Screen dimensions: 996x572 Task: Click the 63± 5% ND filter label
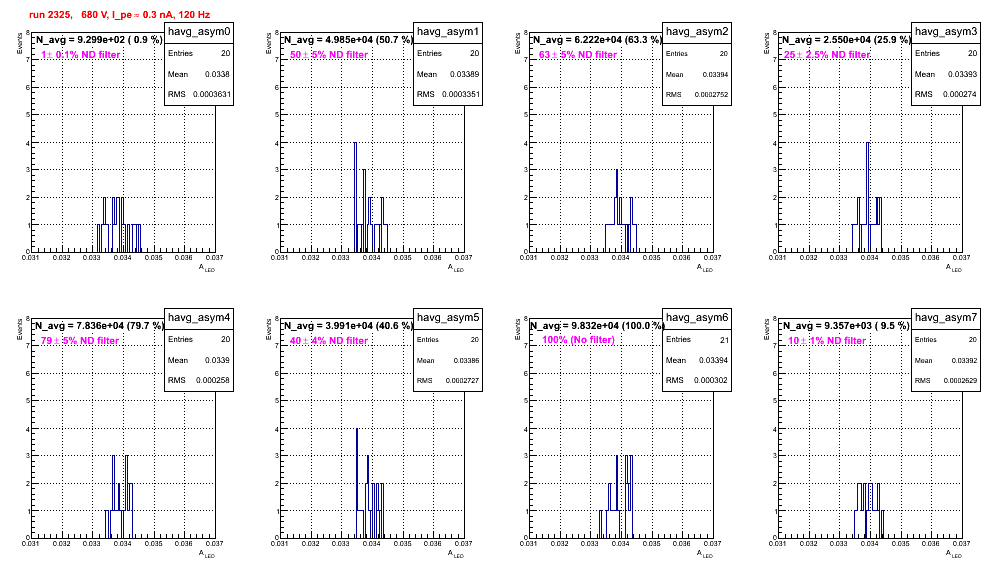[578, 55]
